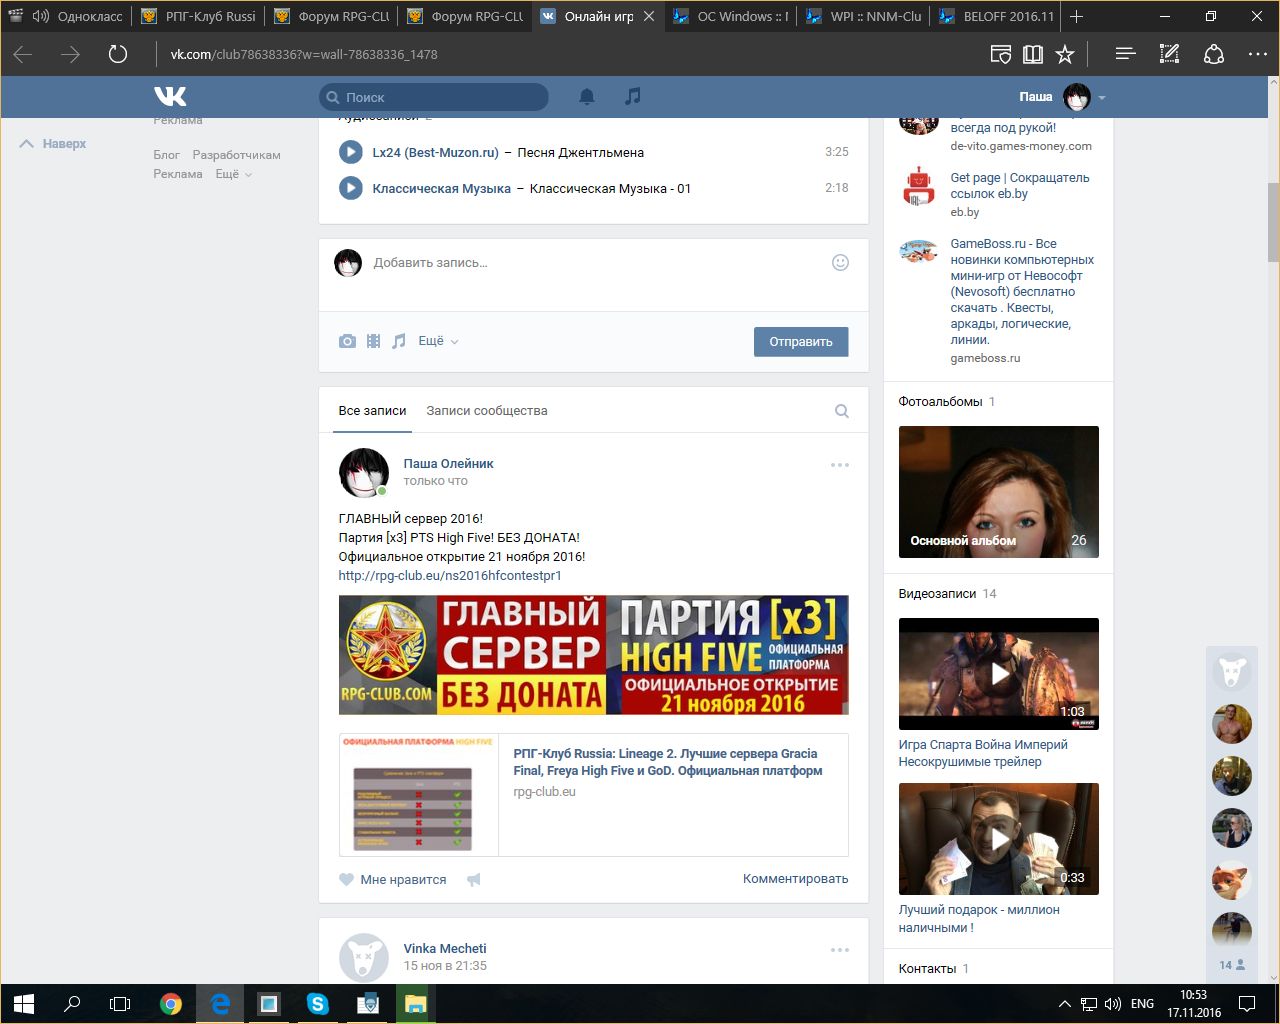Open notifications bell in VK header

coord(587,96)
